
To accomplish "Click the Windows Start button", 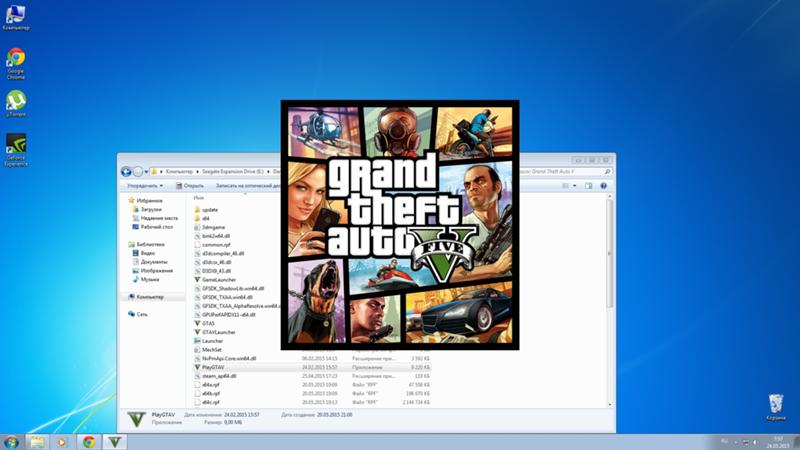I will 11,442.
